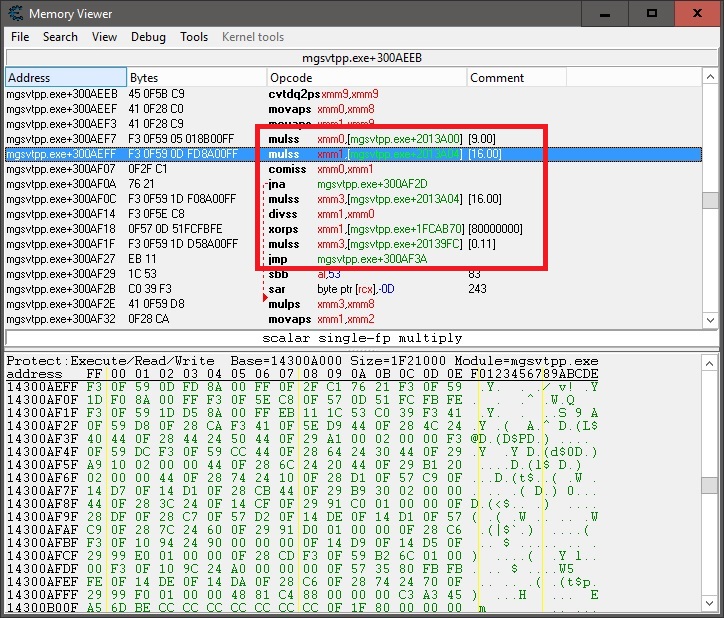Open the Debug menu
Image resolution: width=724 pixels, height=618 pixels.
(148, 37)
